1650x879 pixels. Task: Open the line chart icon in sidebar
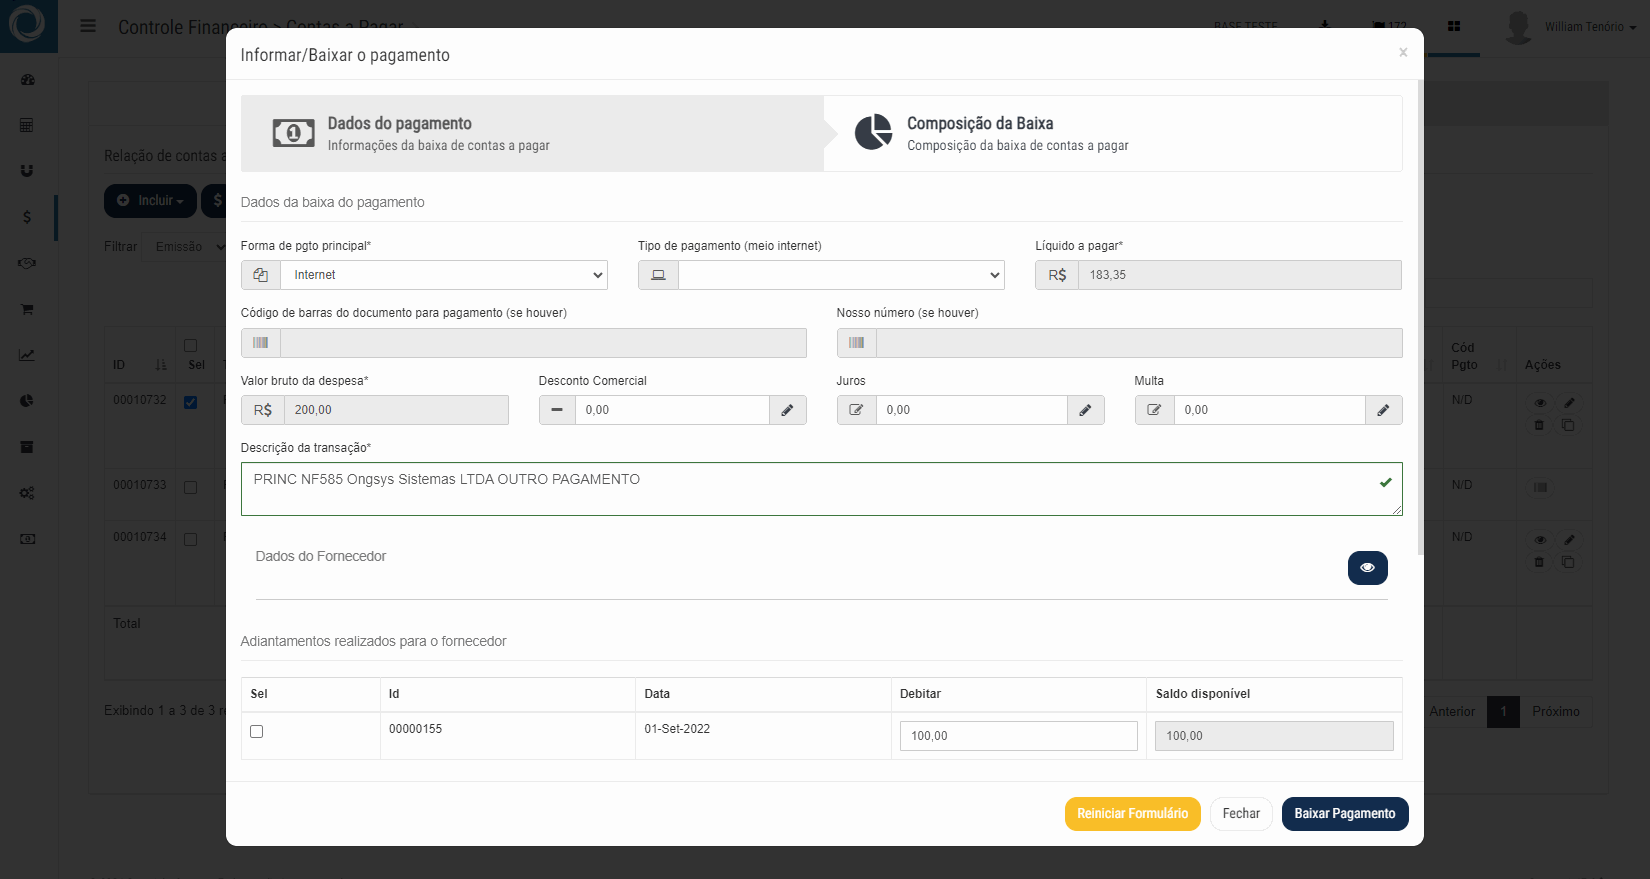coord(27,355)
